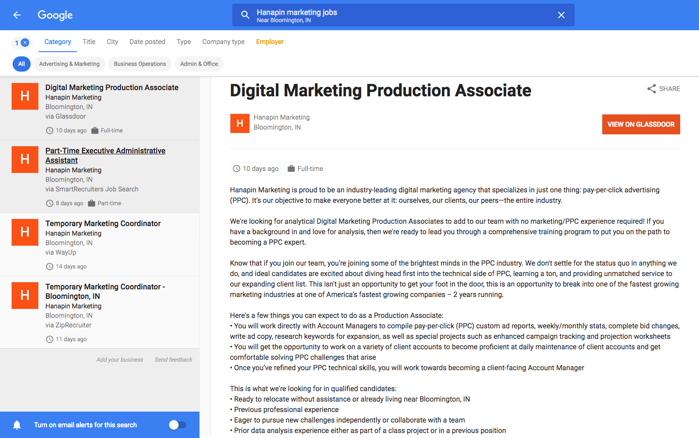Select the Type filter tab
The height and width of the screenshot is (438, 699).
[184, 41]
